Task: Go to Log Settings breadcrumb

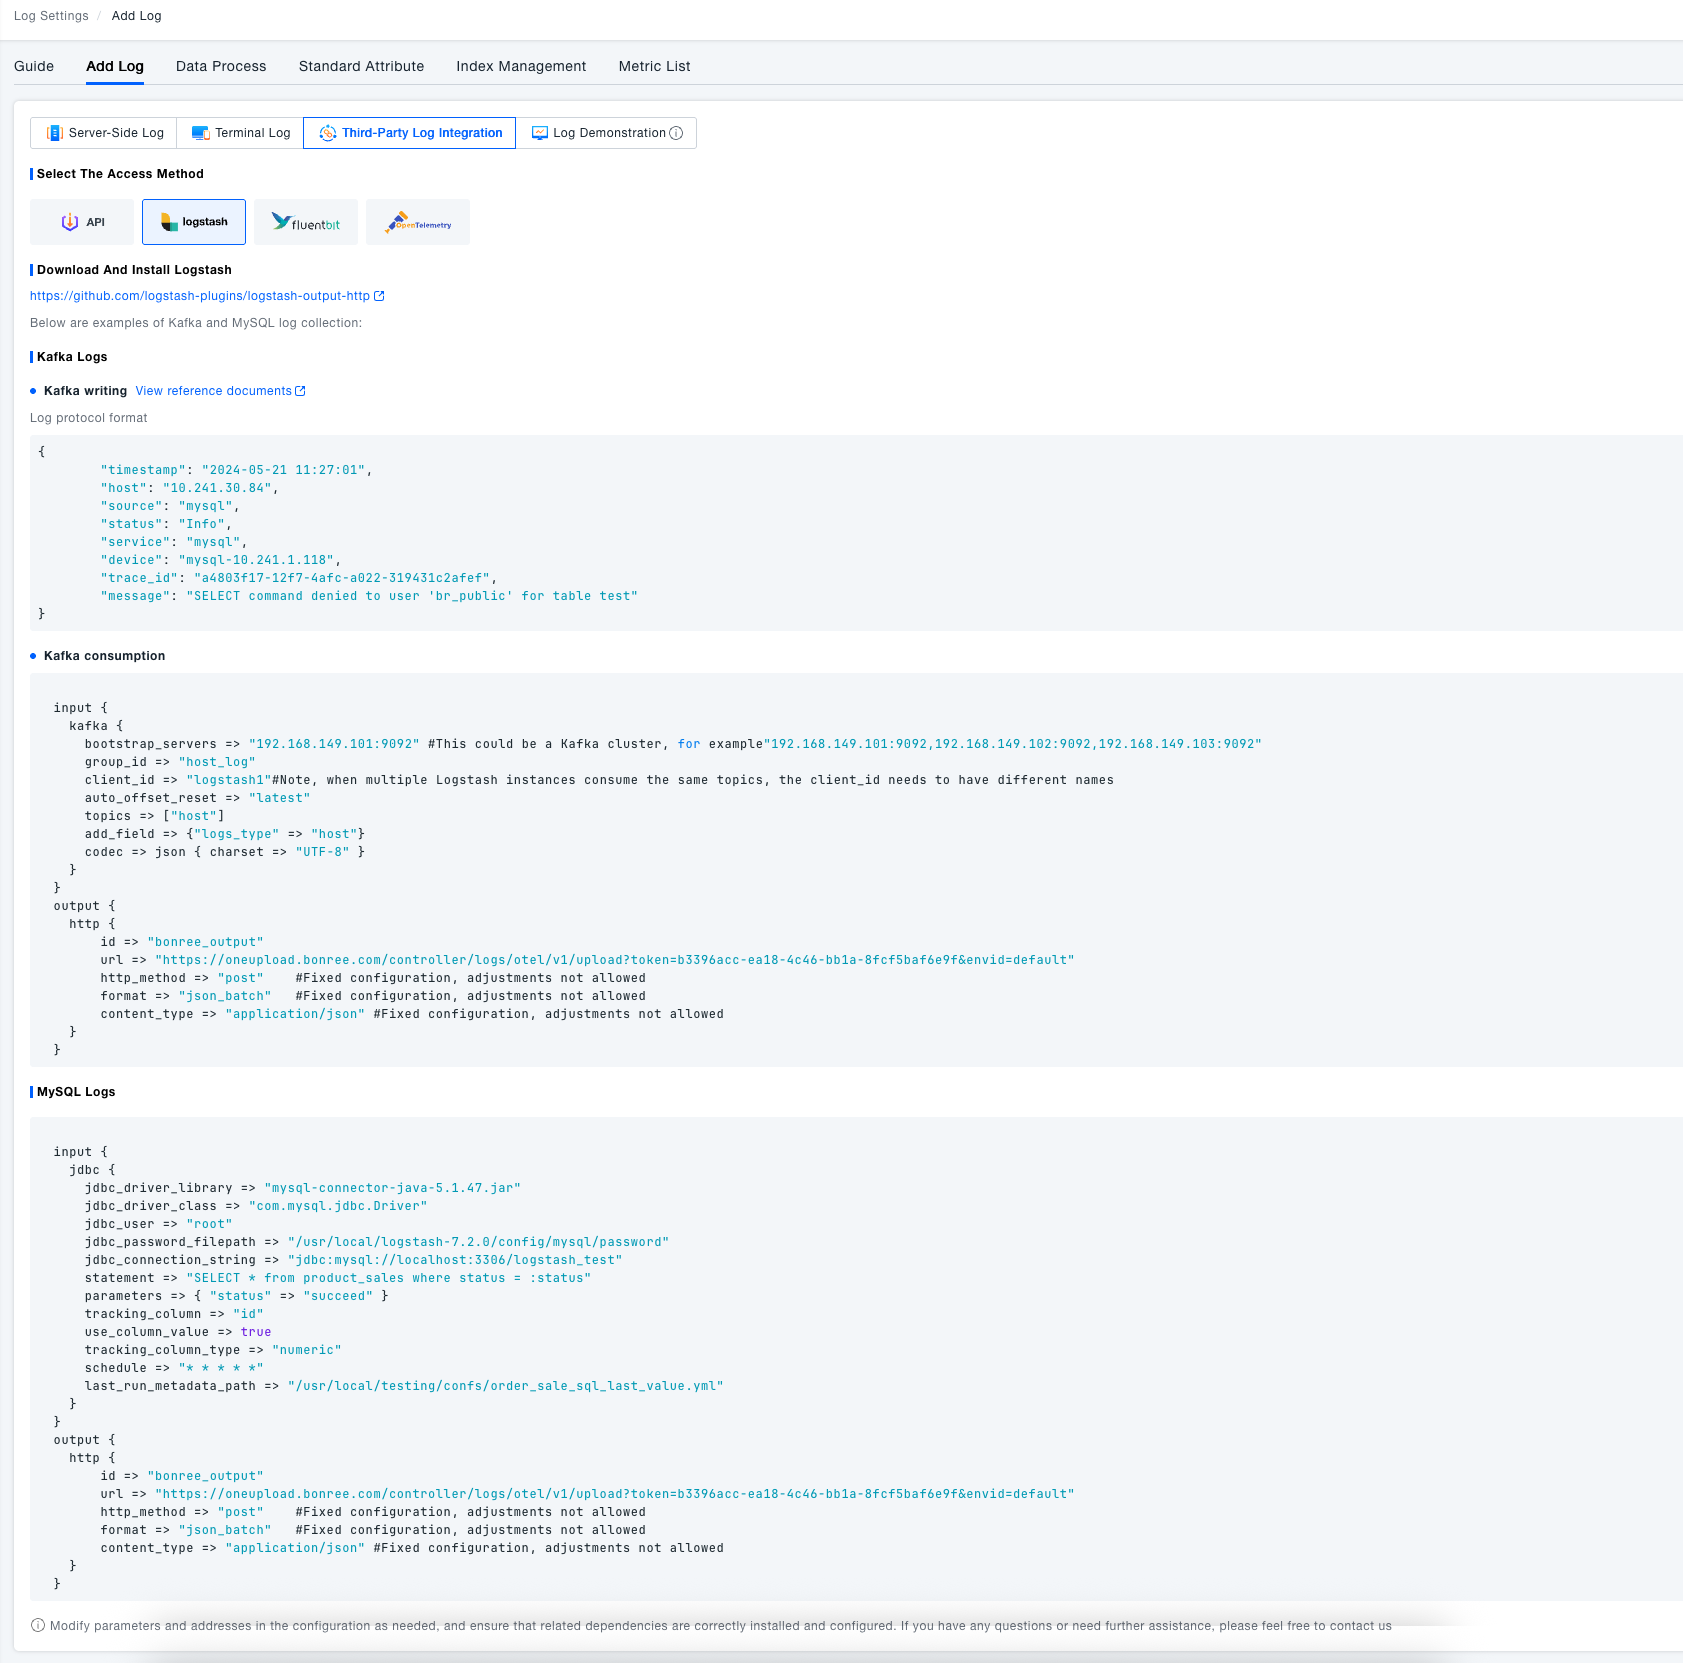Action: pos(51,16)
